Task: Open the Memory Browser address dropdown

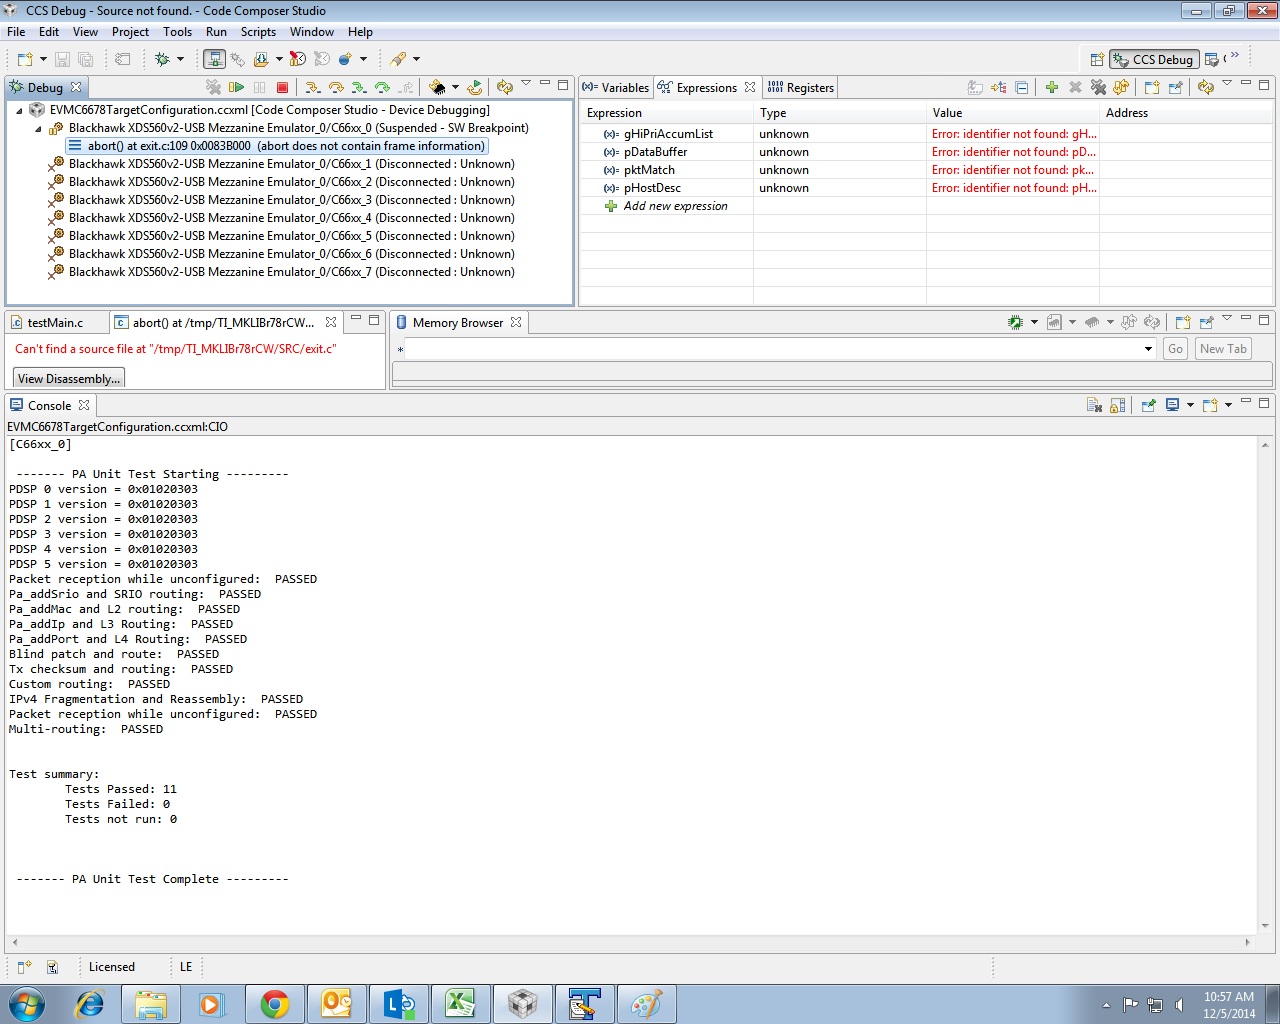Action: click(1148, 349)
